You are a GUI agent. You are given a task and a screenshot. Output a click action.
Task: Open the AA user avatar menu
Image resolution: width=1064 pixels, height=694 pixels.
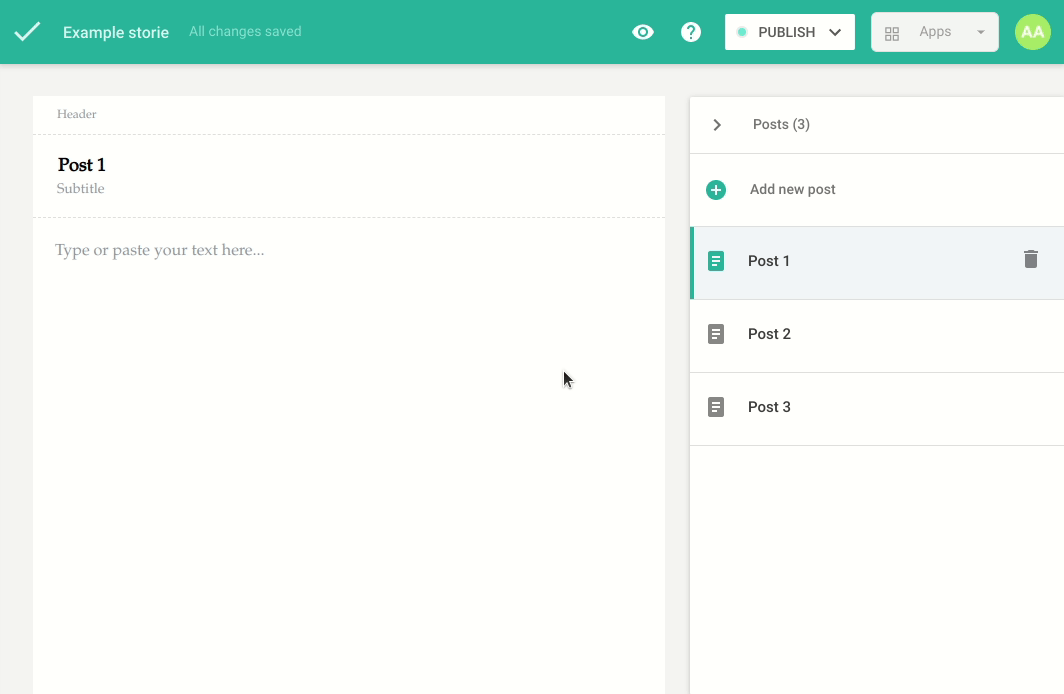1032,32
